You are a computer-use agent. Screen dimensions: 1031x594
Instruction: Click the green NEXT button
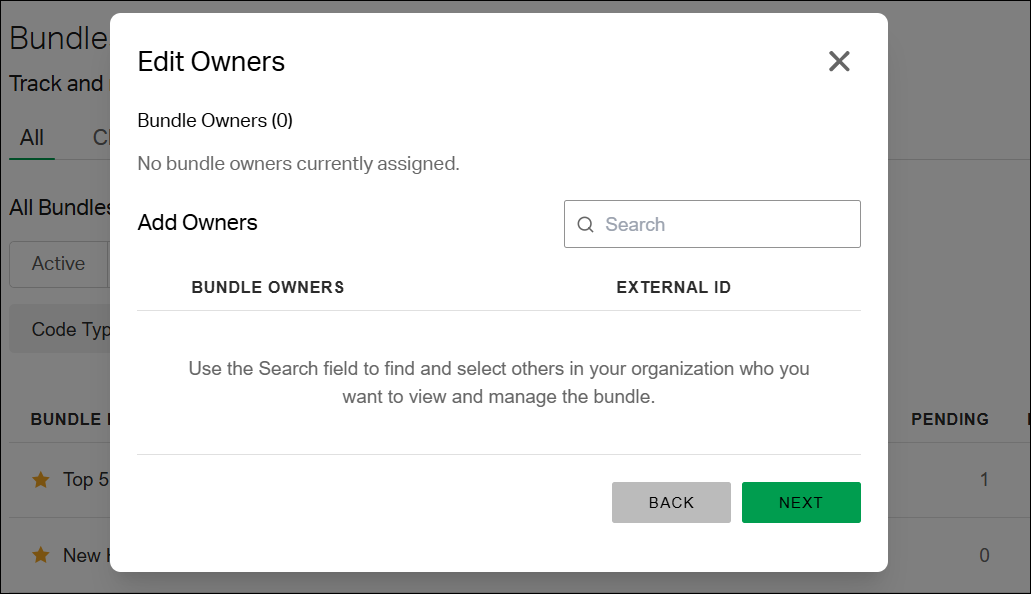click(801, 503)
